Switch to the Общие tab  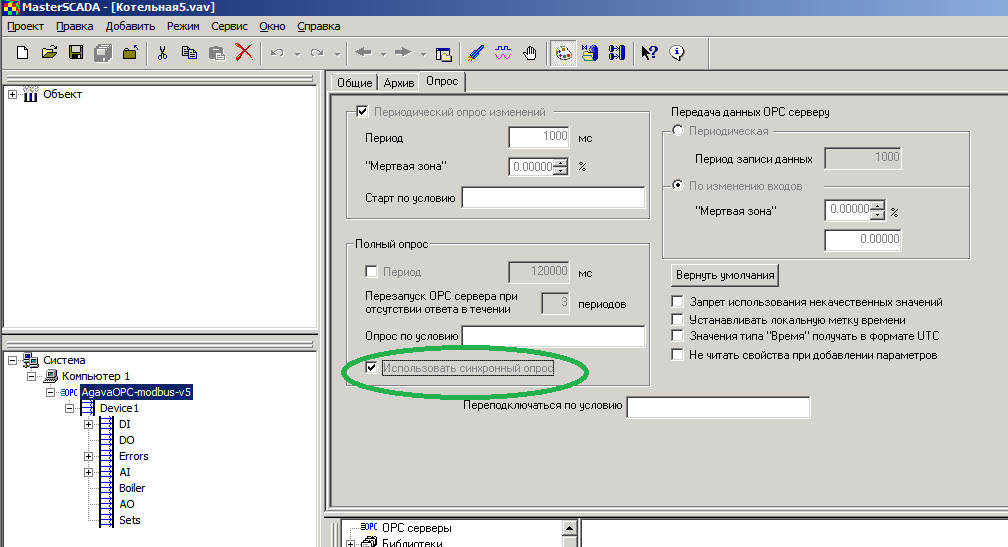[x=354, y=83]
